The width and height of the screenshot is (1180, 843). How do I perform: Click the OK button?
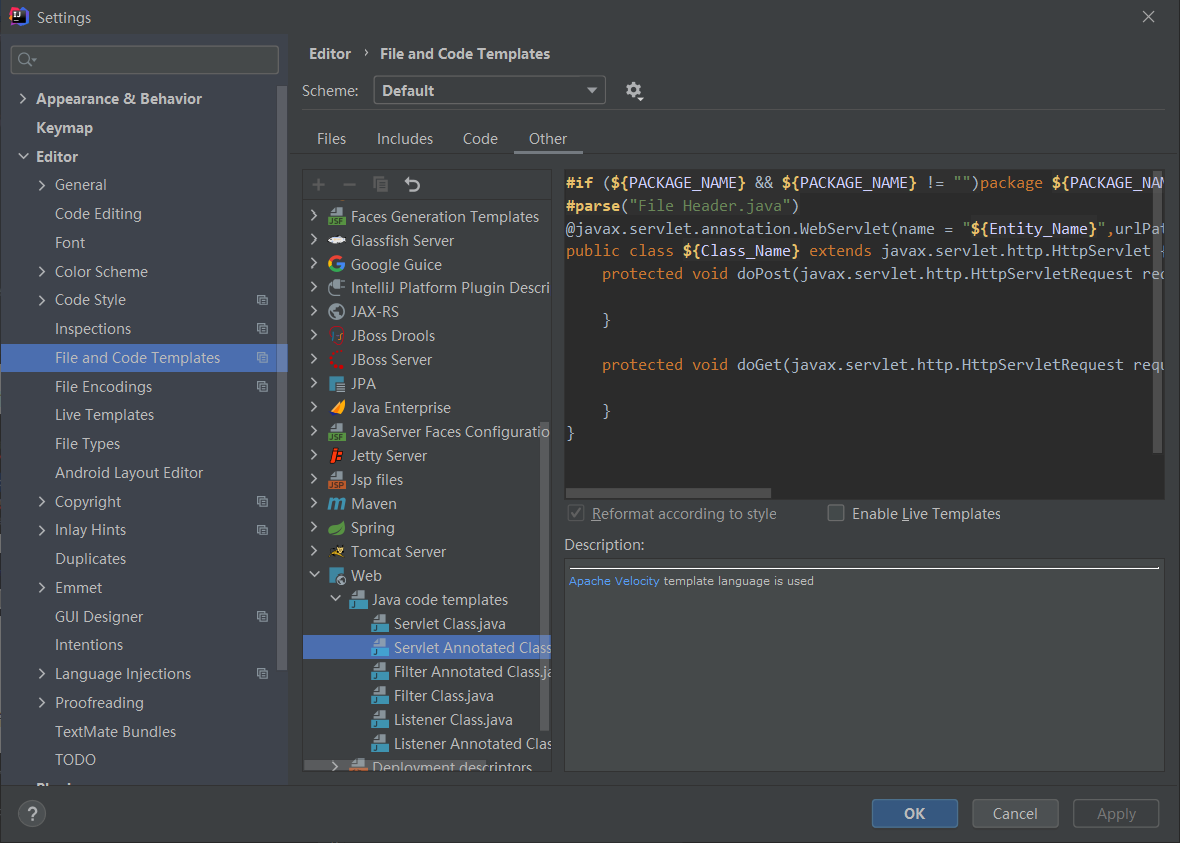tap(914, 814)
